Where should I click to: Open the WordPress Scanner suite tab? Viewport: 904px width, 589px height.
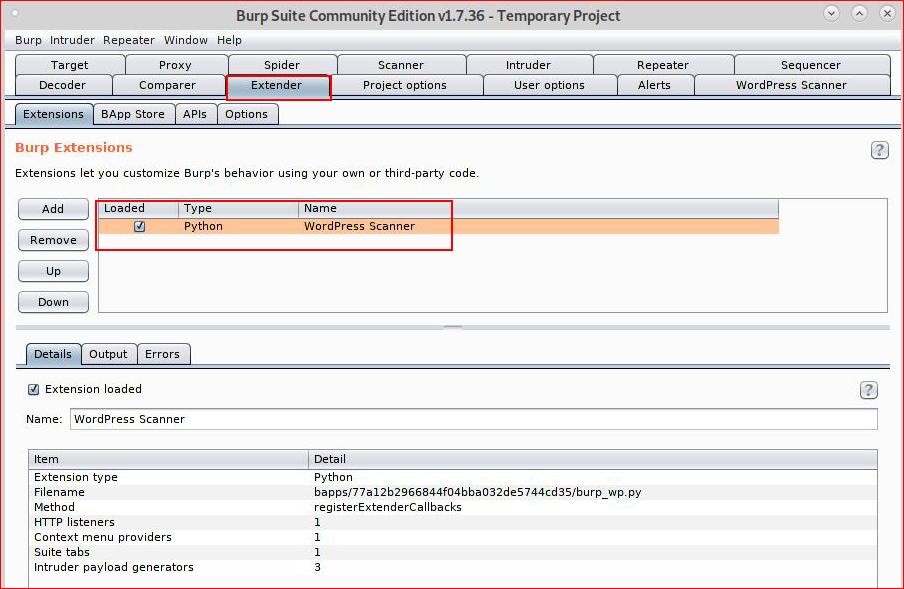(791, 85)
